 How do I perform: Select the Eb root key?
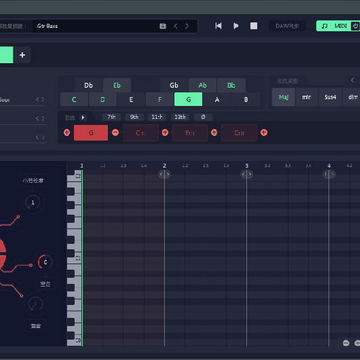117,85
